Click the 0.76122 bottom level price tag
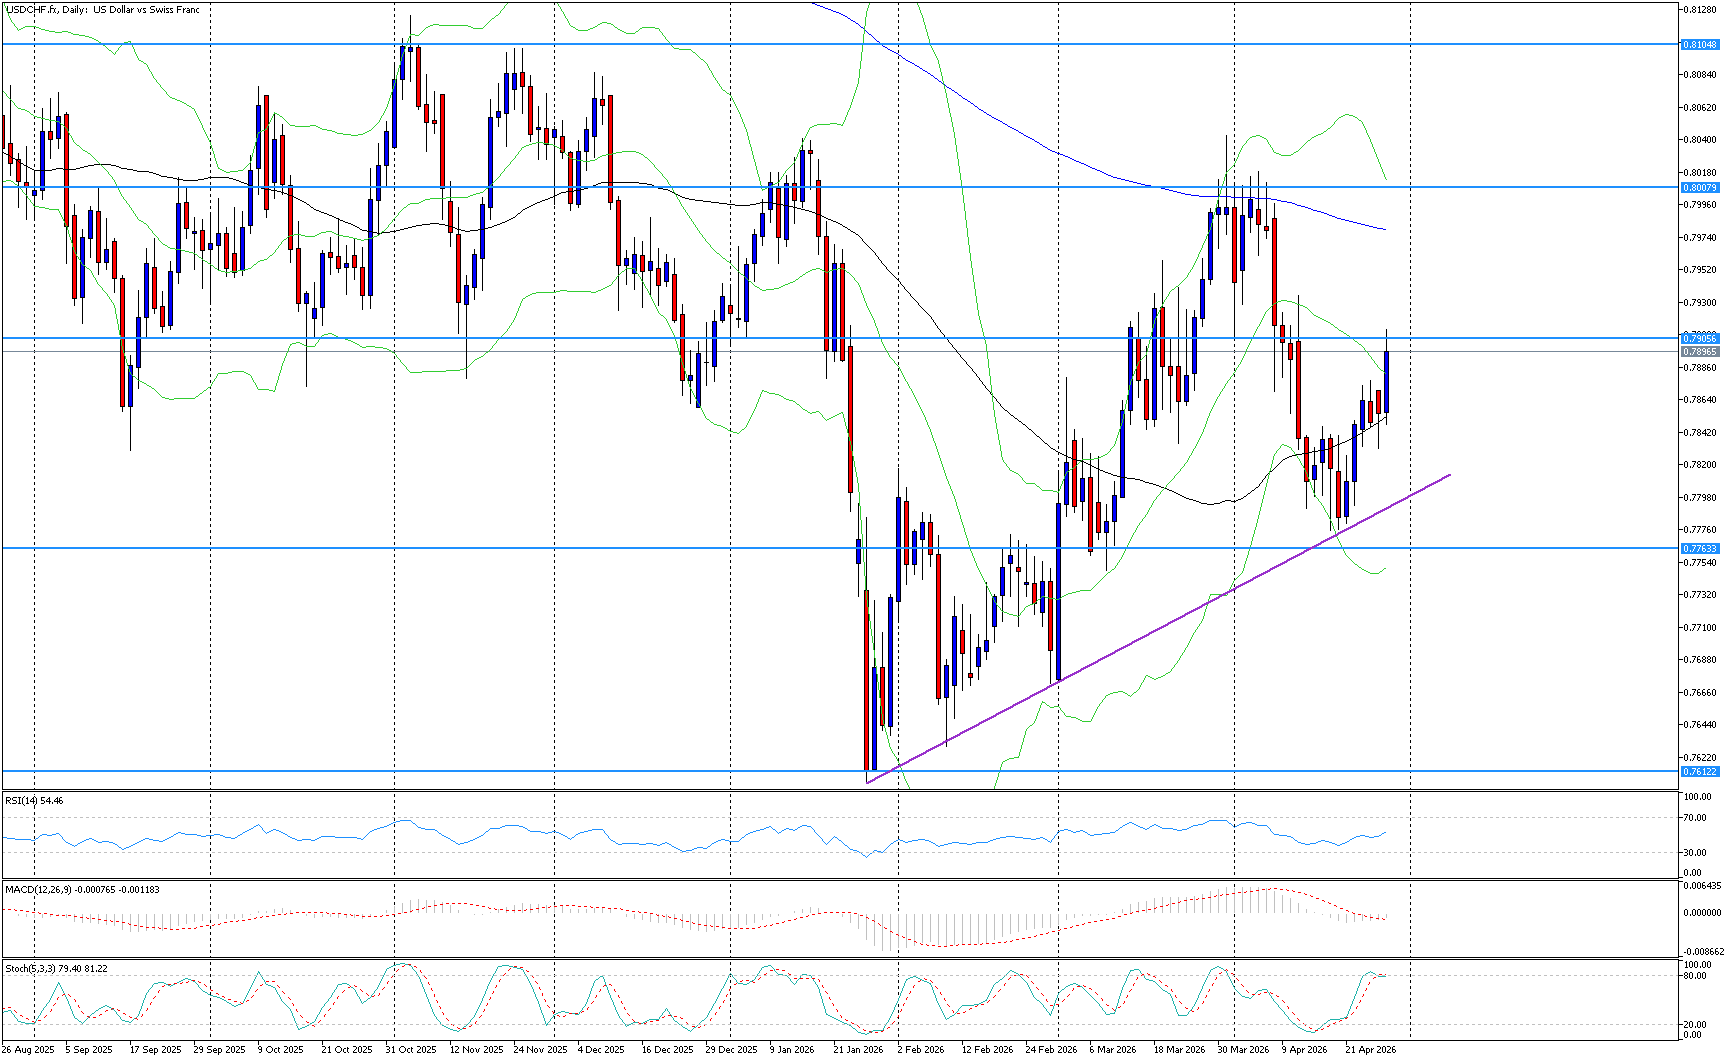 pyautogui.click(x=1699, y=772)
